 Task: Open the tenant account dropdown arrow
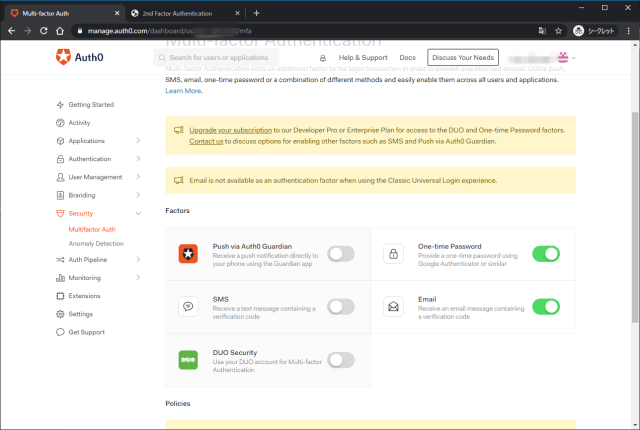[x=573, y=58]
